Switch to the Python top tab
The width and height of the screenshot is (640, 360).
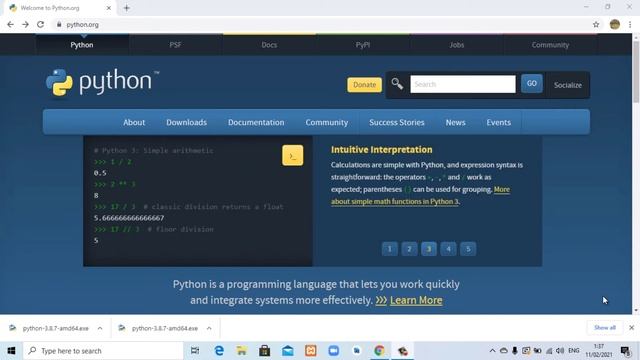[82, 45]
